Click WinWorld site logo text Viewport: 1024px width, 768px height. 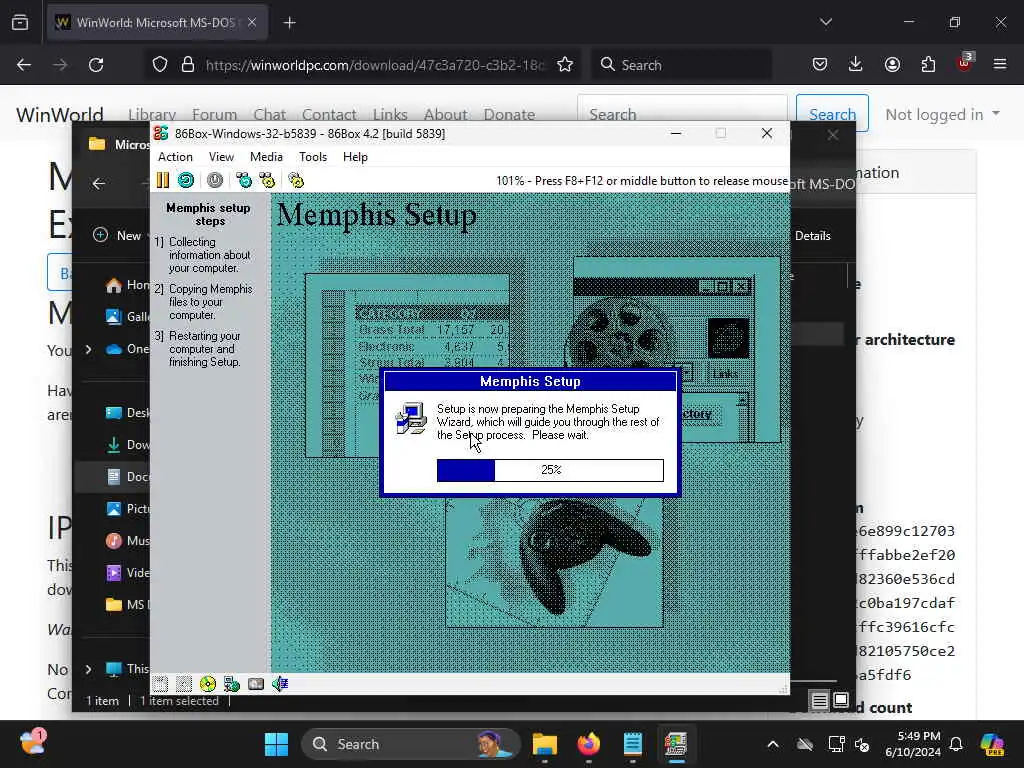pyautogui.click(x=59, y=114)
